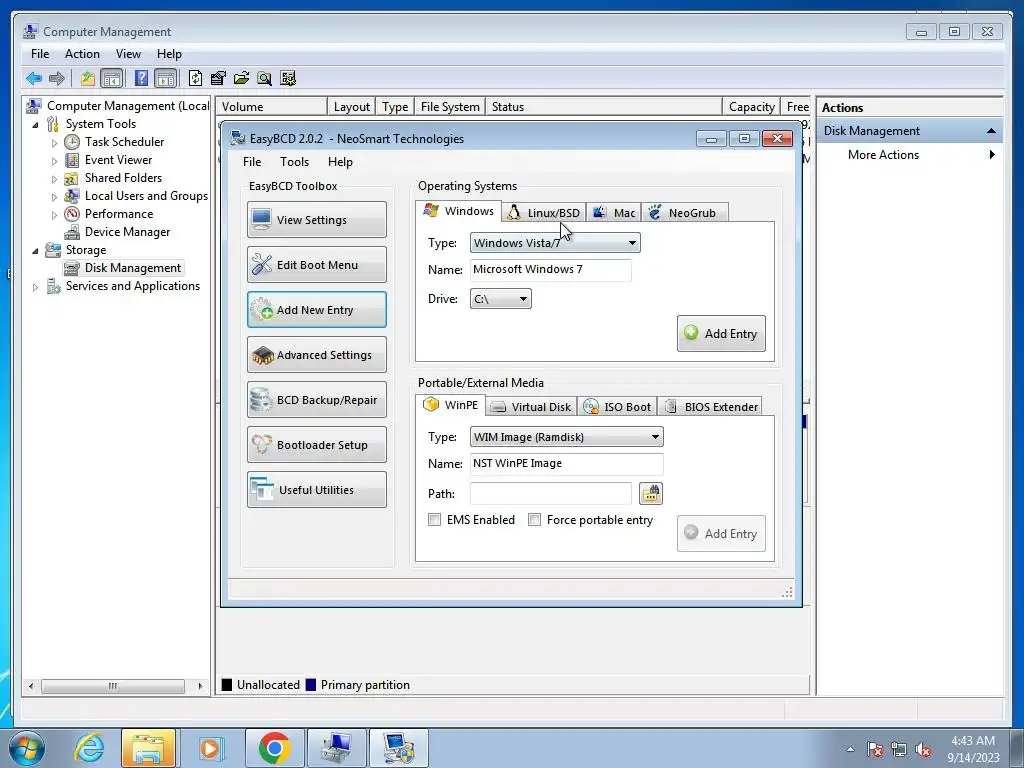Open EasyBCD File menu
Image resolution: width=1024 pixels, height=768 pixels.
tap(252, 162)
